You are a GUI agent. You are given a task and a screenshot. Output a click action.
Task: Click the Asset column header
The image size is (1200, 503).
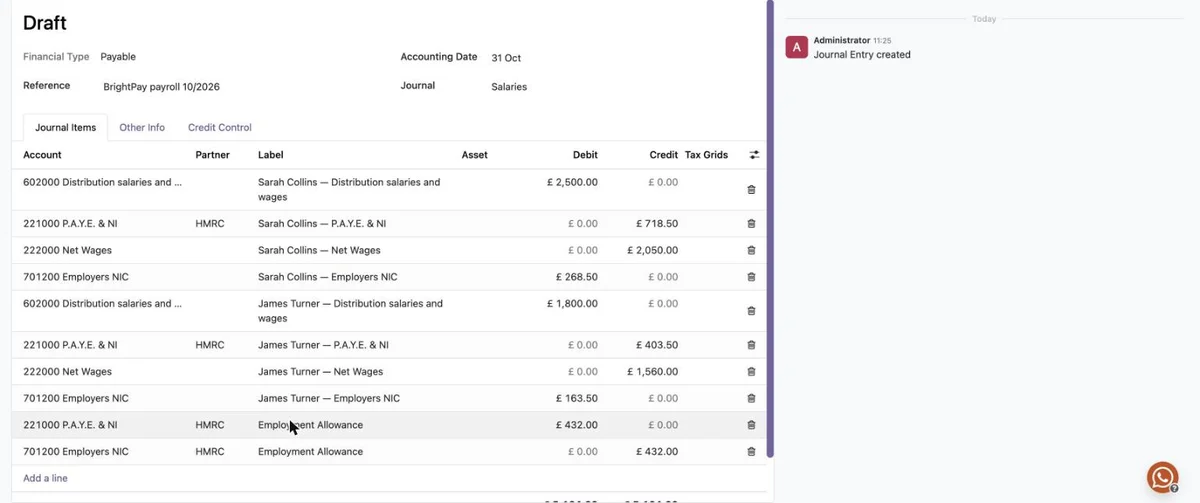pyautogui.click(x=474, y=155)
